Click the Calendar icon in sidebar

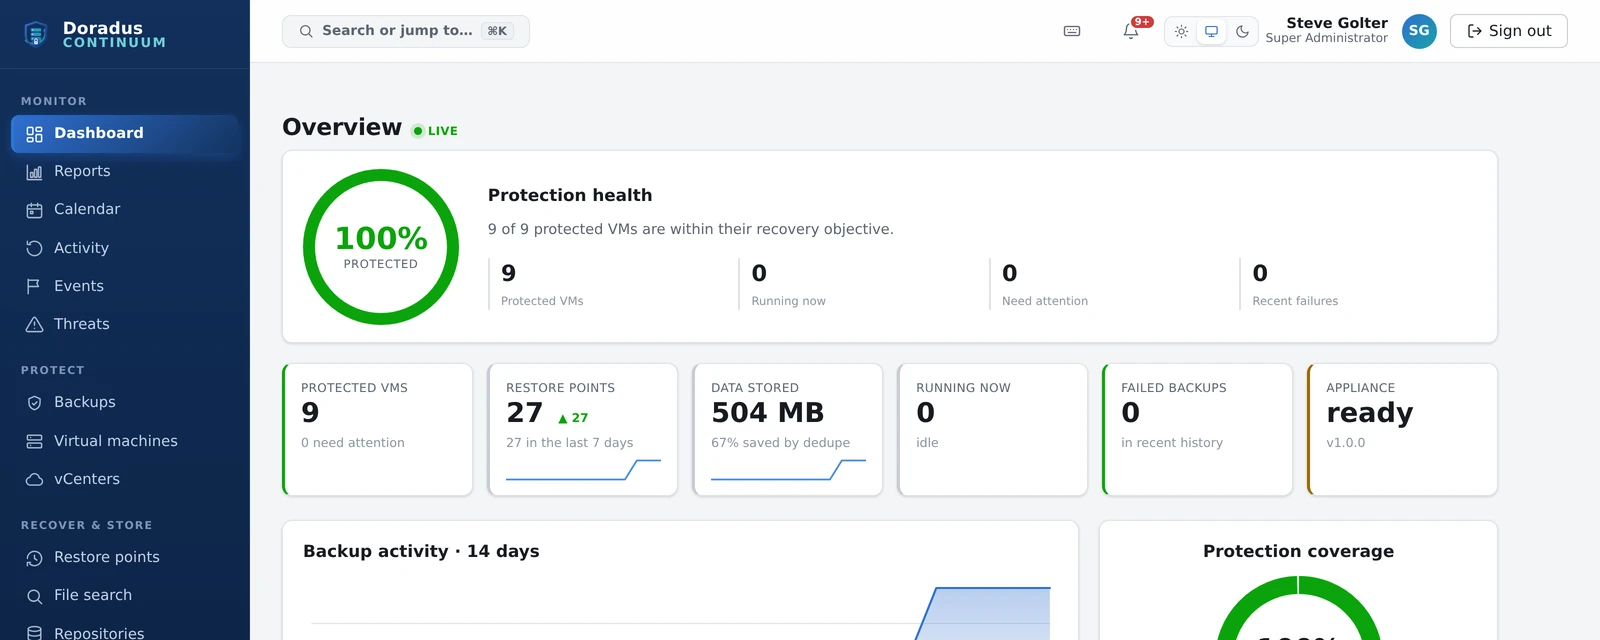[x=34, y=210]
